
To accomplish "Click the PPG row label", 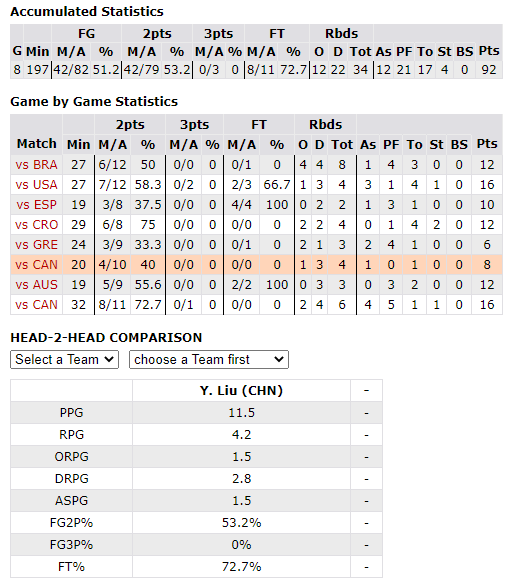I will point(71,413).
